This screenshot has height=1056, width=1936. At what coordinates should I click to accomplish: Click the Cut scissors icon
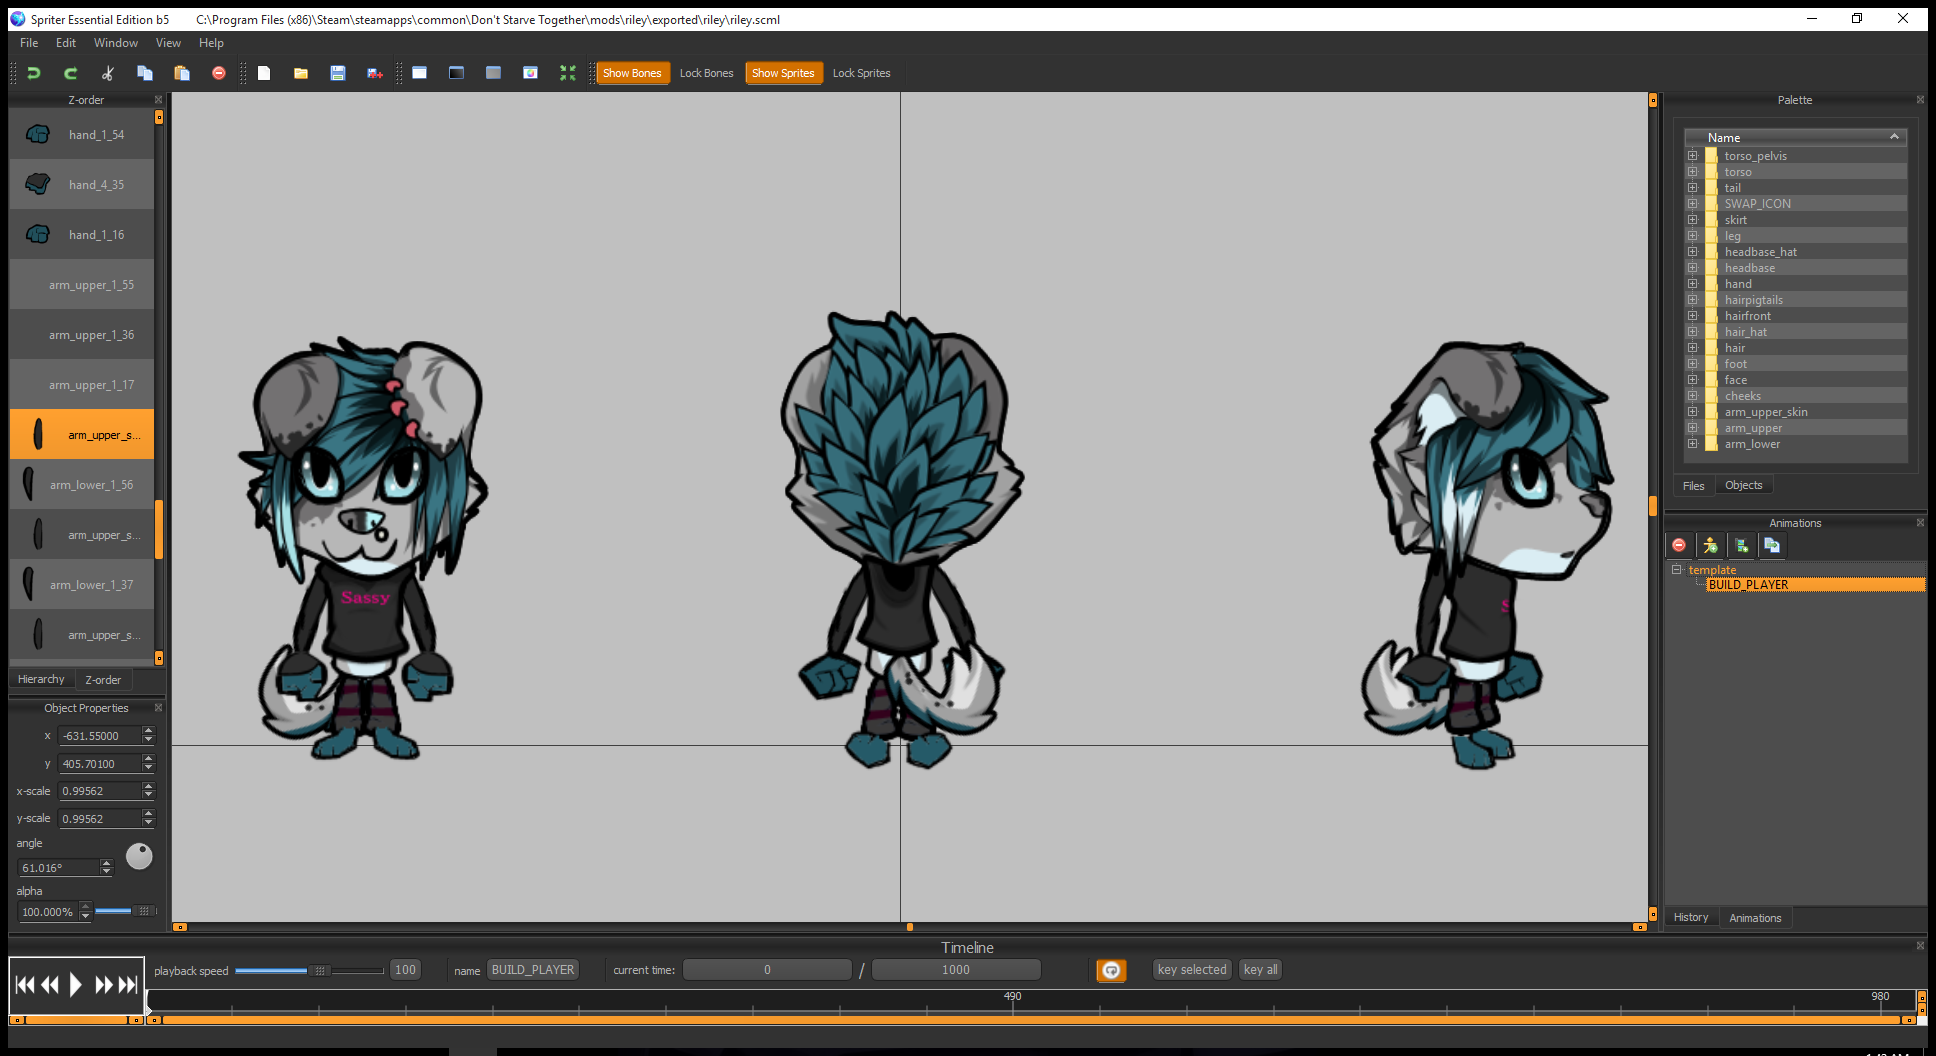tap(108, 73)
